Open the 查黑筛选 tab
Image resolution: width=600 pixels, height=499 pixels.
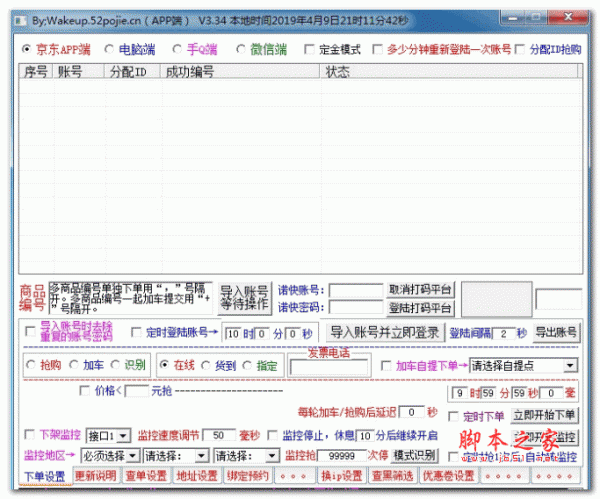coord(393,476)
